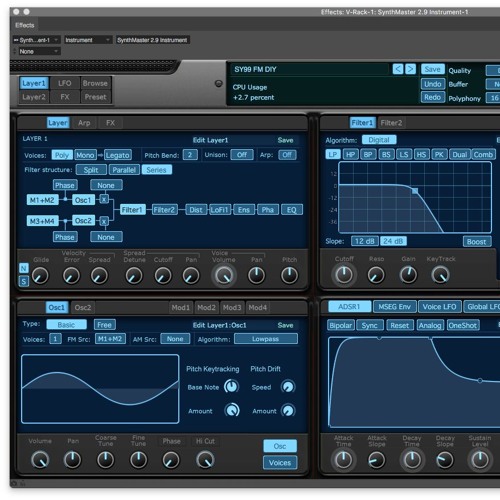This screenshot has width=500, height=500.
Task: Click the Voice Volume knob
Action: pos(224,275)
